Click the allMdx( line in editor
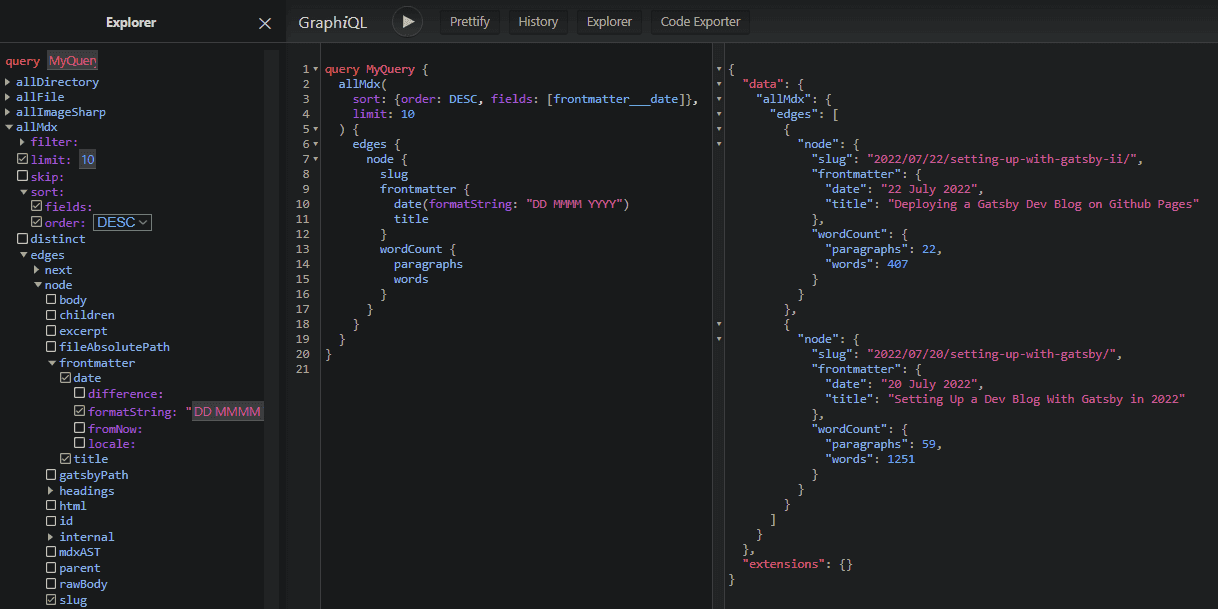Screen dimensions: 1218x609 [362, 84]
